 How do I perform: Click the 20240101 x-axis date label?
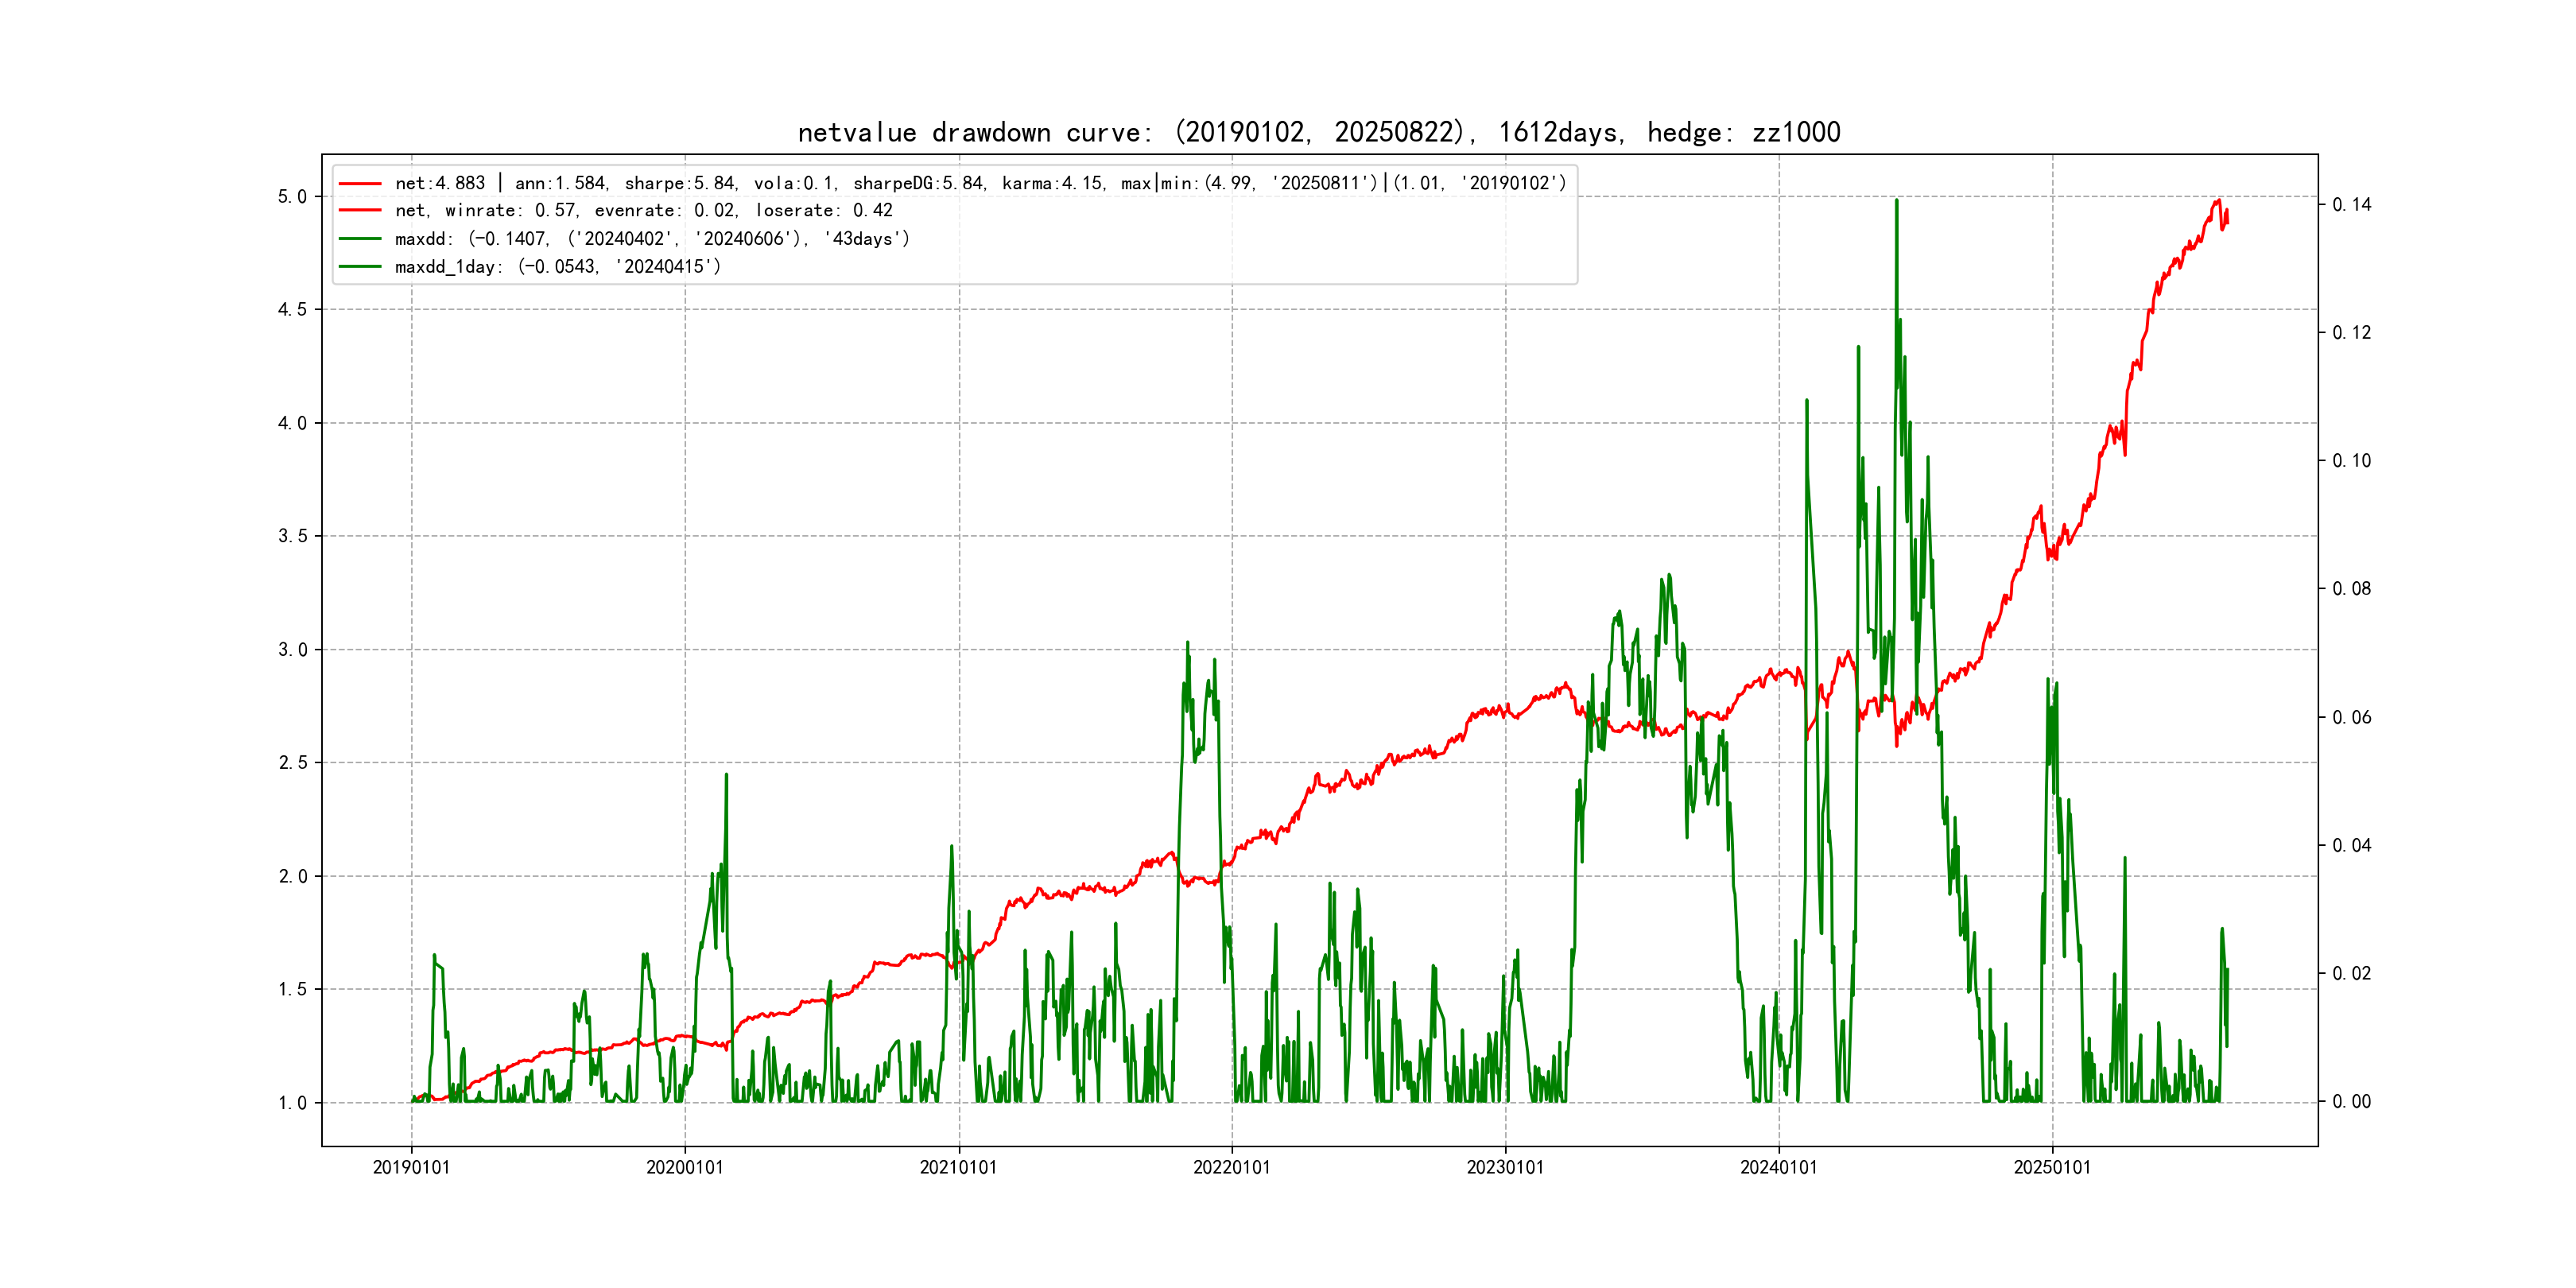click(x=1778, y=1168)
